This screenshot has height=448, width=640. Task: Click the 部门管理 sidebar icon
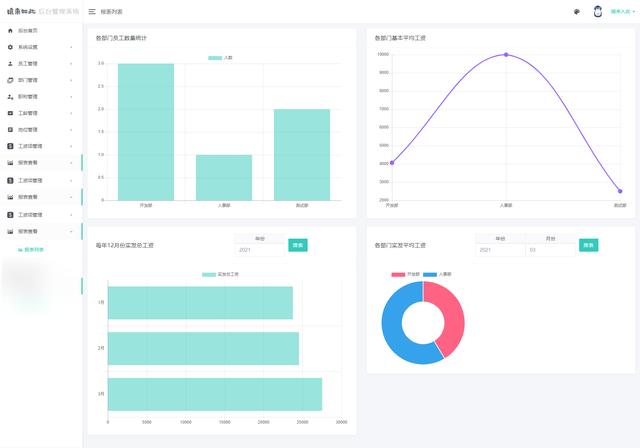click(x=10, y=80)
